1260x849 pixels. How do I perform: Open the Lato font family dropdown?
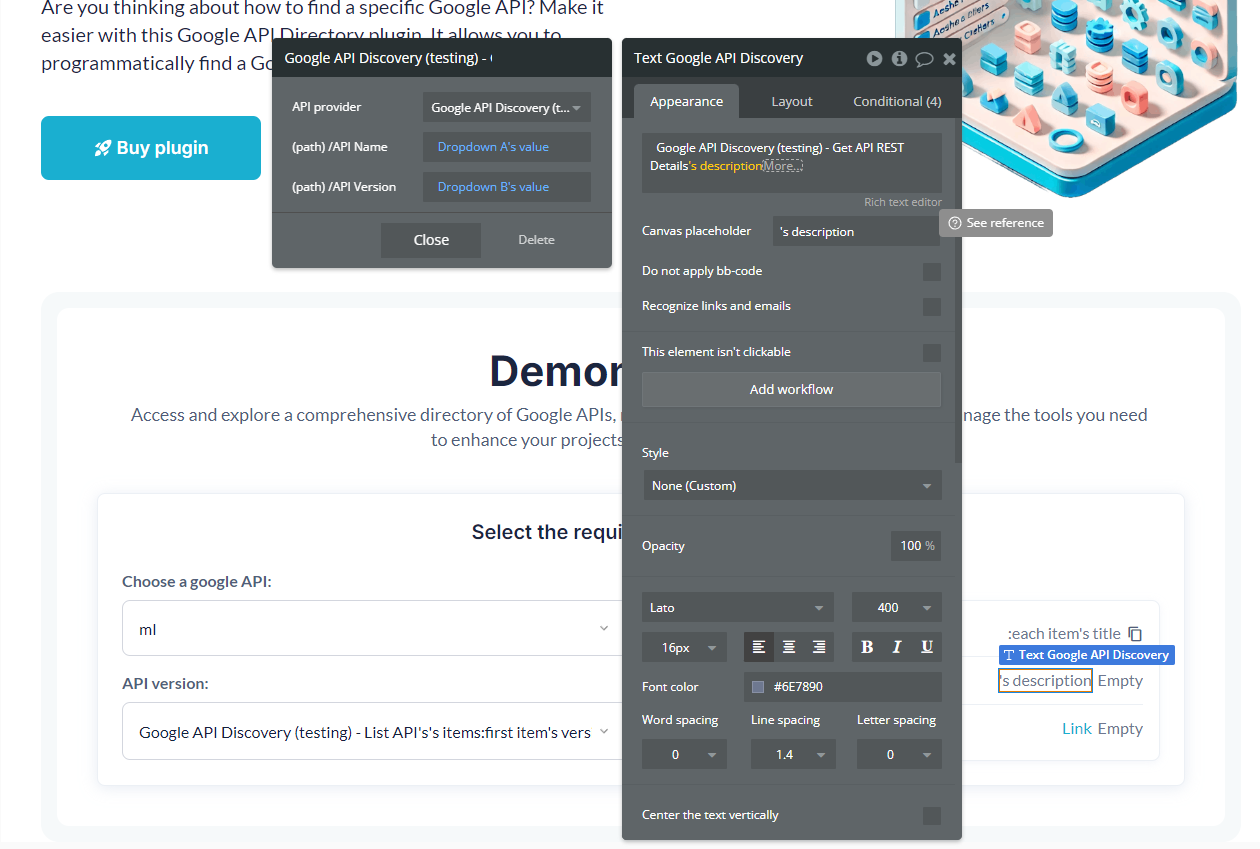(738, 607)
